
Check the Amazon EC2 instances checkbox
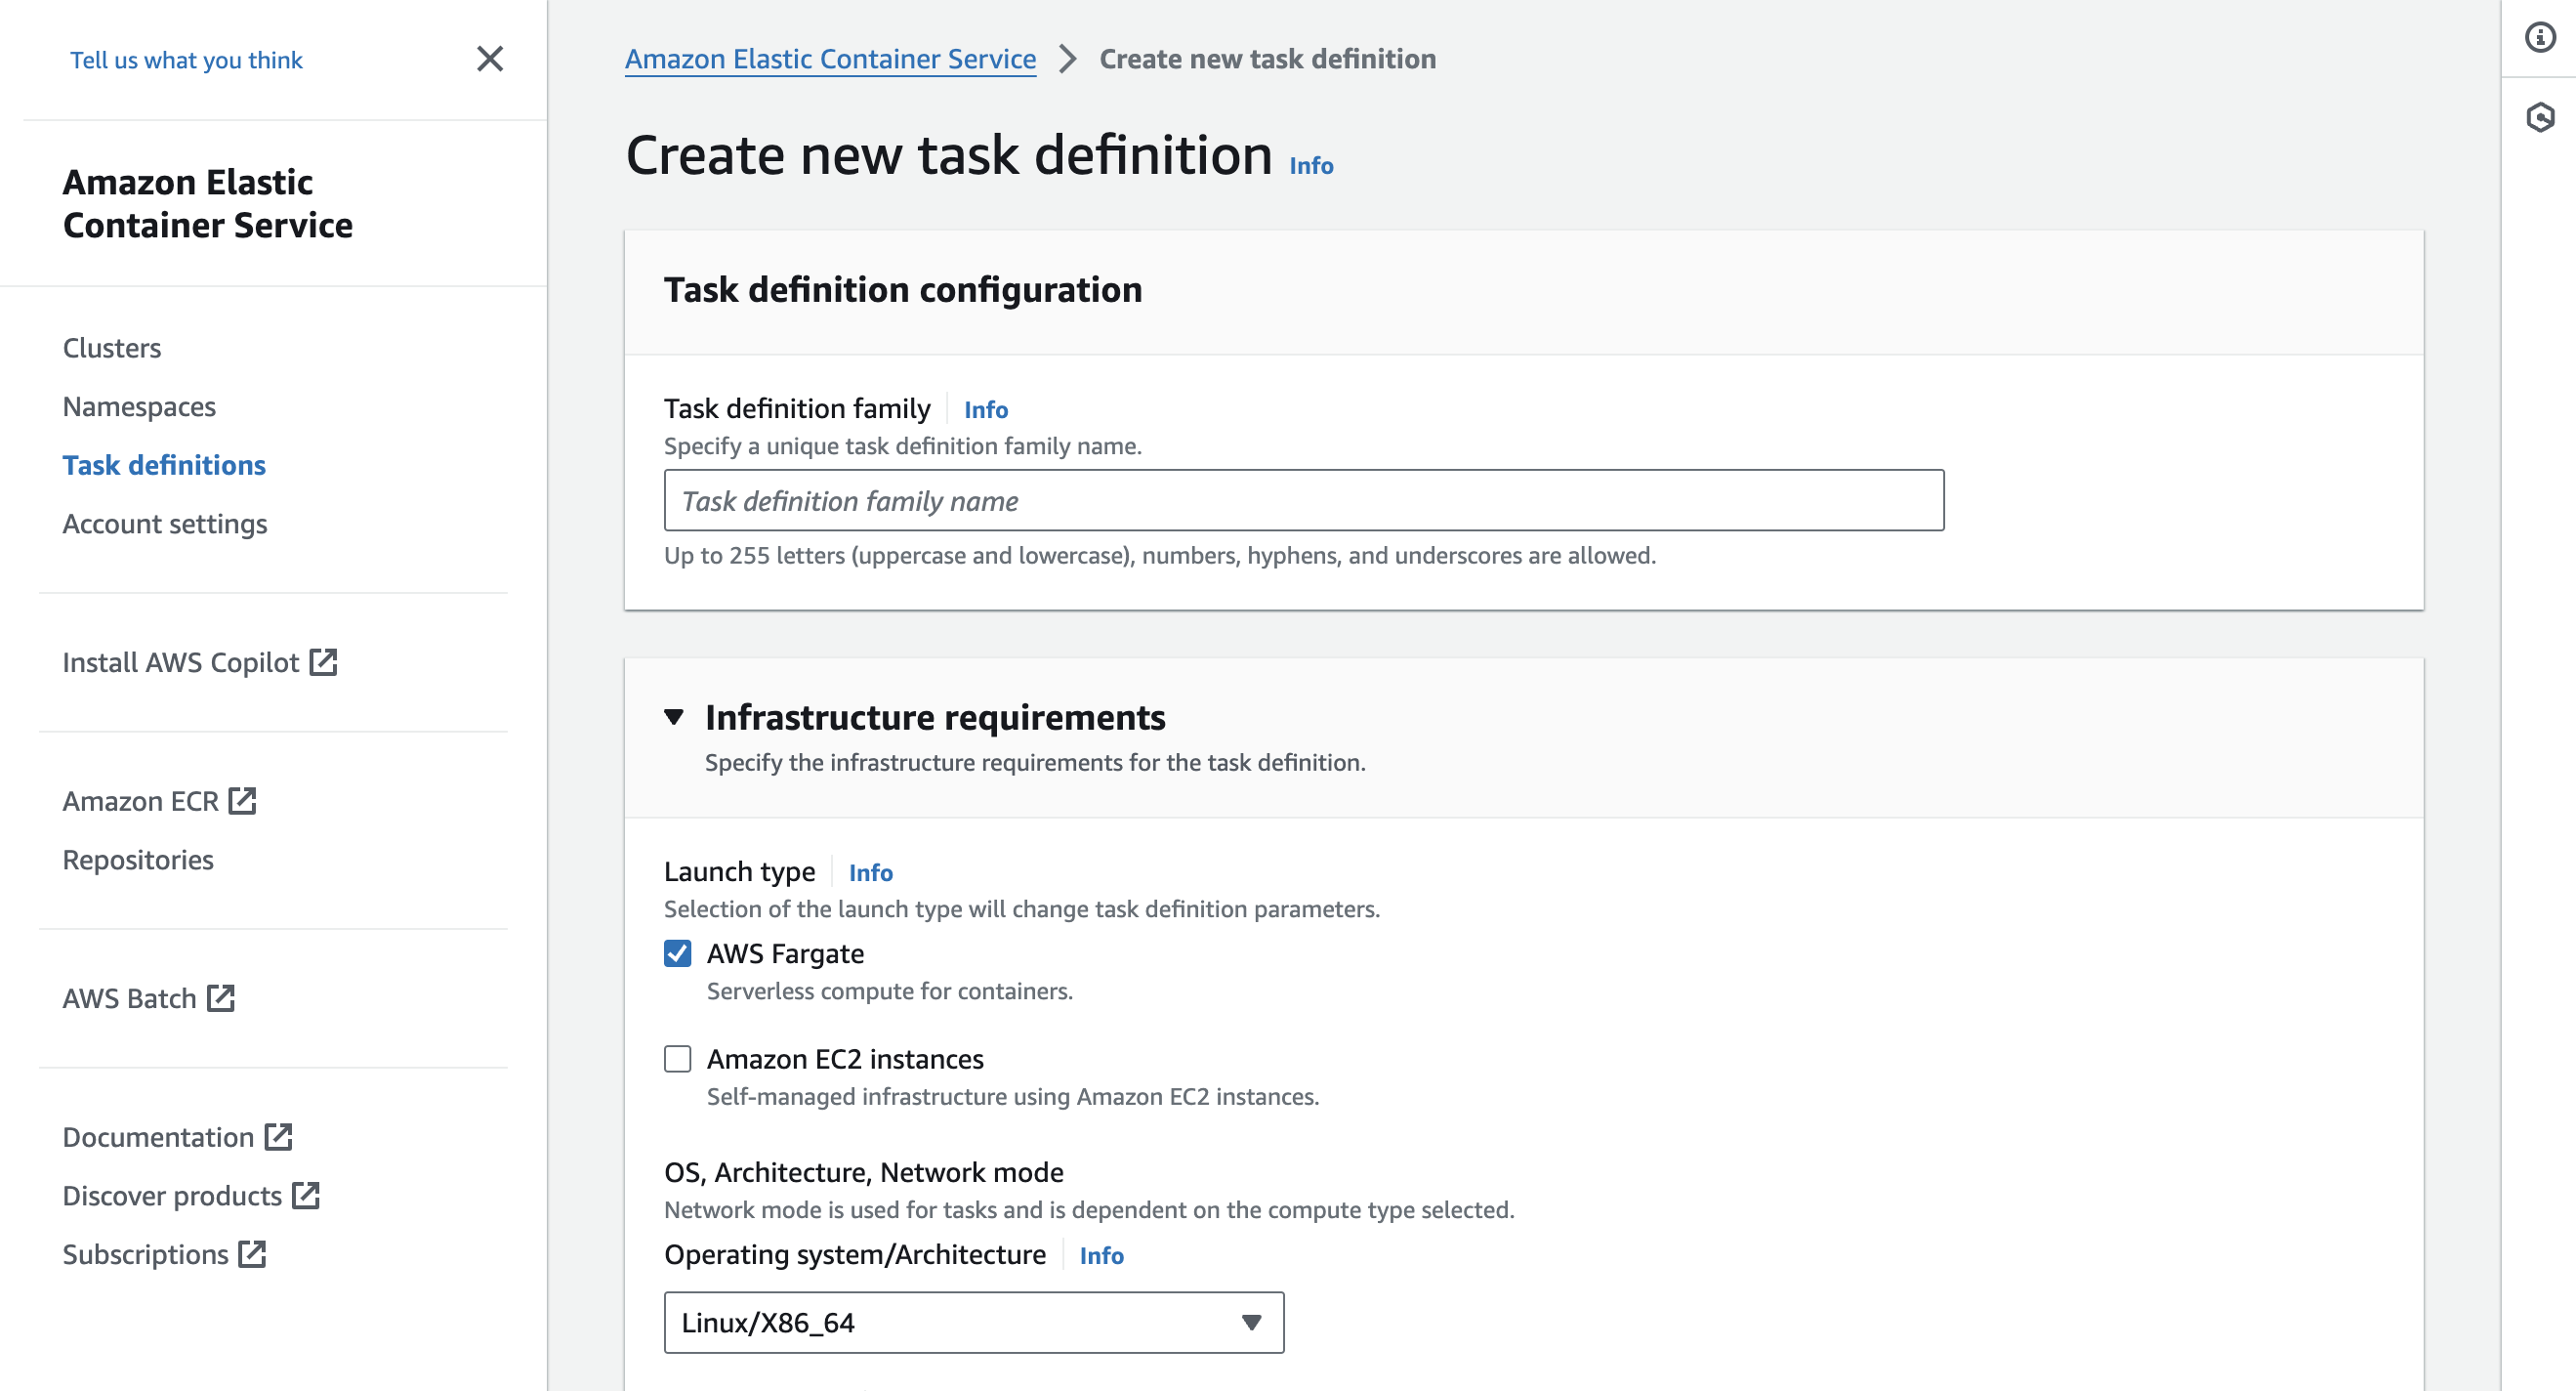click(x=678, y=1059)
